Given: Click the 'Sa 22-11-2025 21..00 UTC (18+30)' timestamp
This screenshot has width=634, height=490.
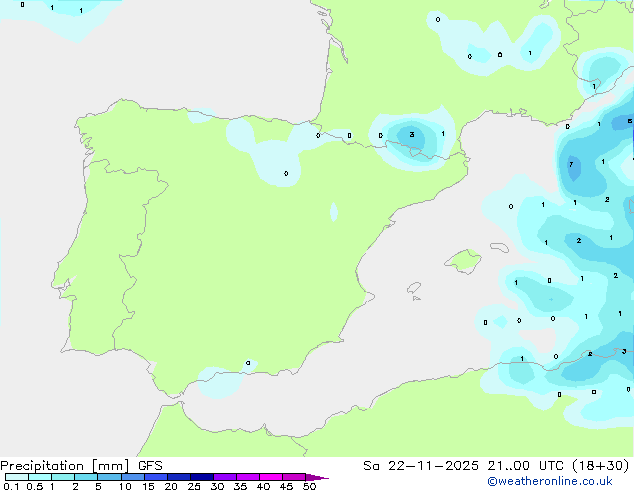Looking at the screenshot, I should [x=496, y=466].
